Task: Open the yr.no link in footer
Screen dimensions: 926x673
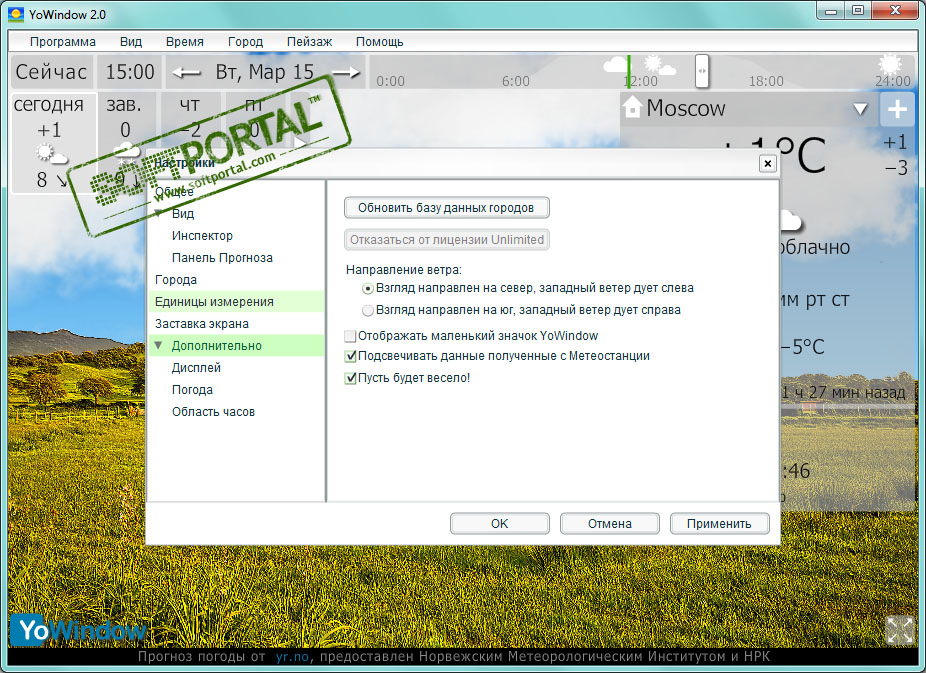Action: 292,656
